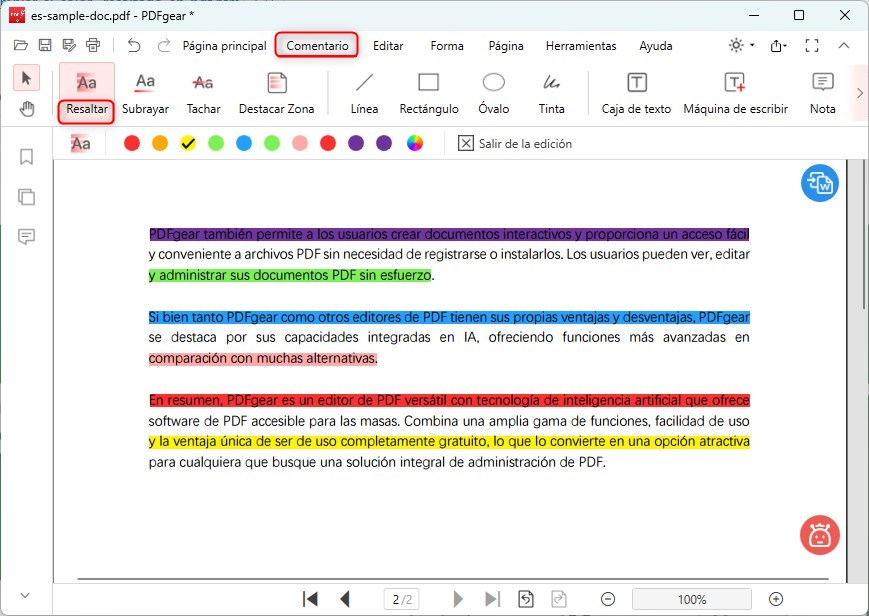This screenshot has height=616, width=869.
Task: Expand the share options dropdown
Action: coord(779,45)
